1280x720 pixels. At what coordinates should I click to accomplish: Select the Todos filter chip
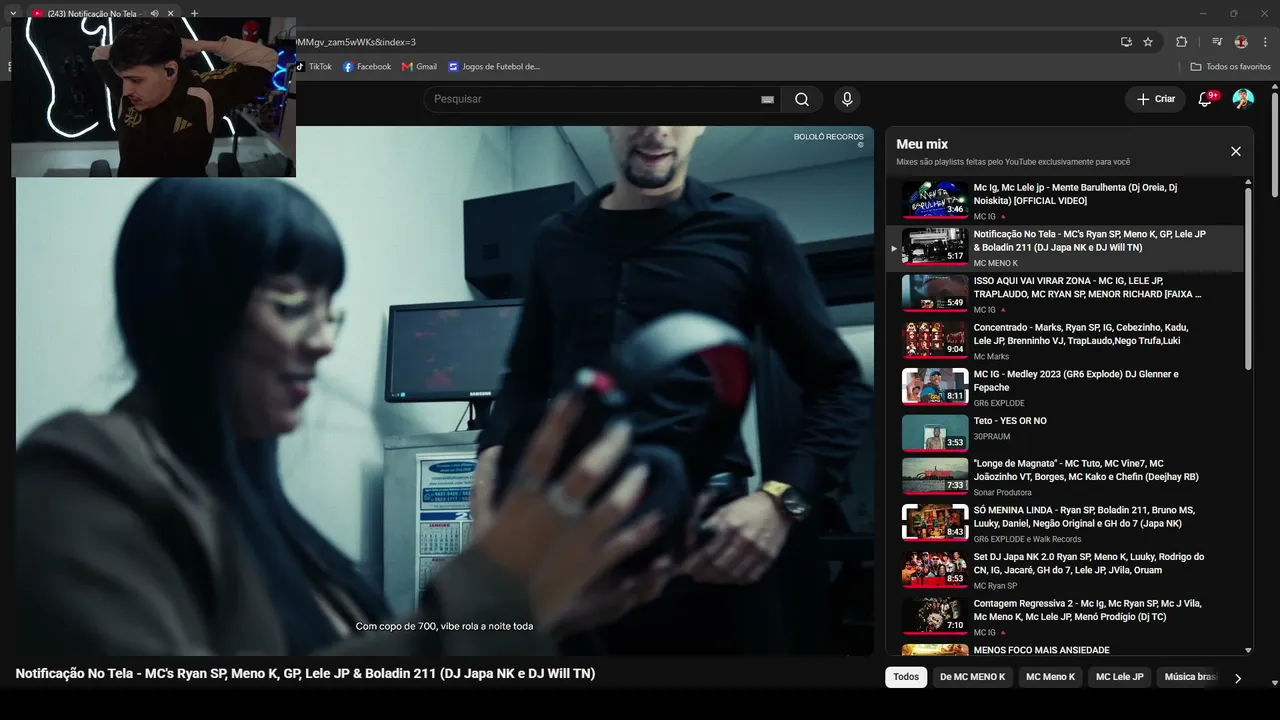click(906, 677)
